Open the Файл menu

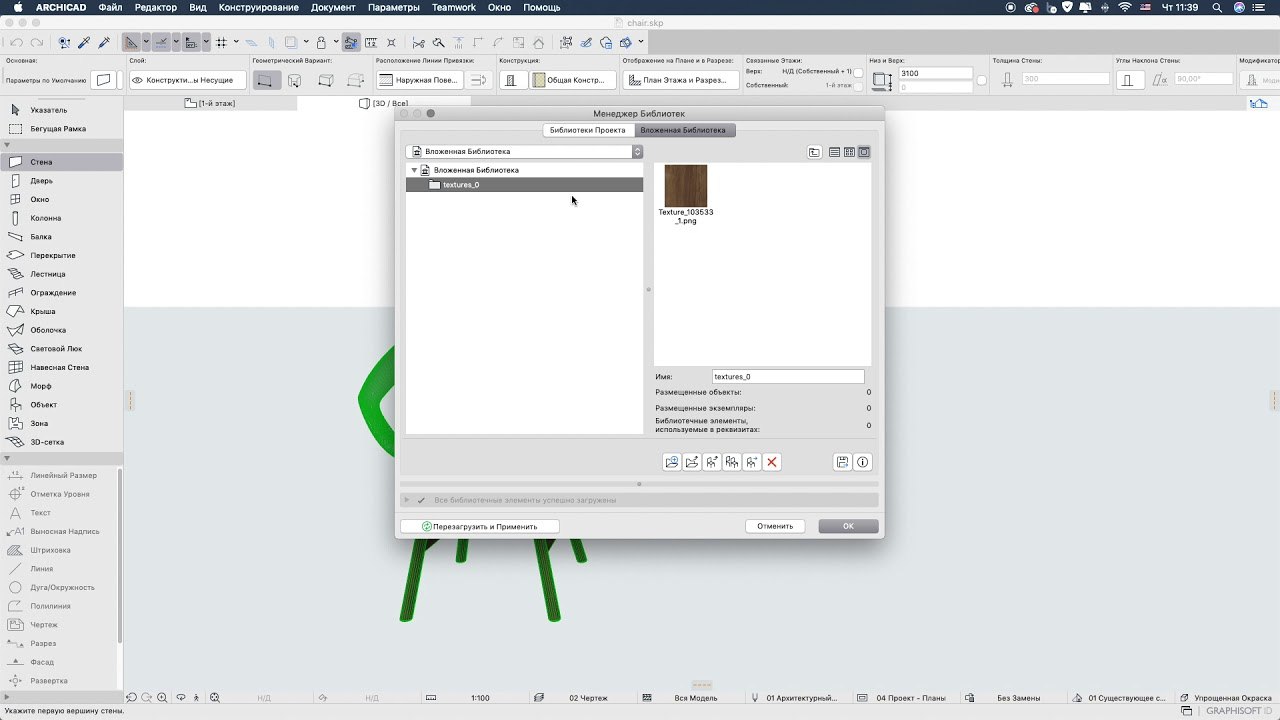coord(111,7)
